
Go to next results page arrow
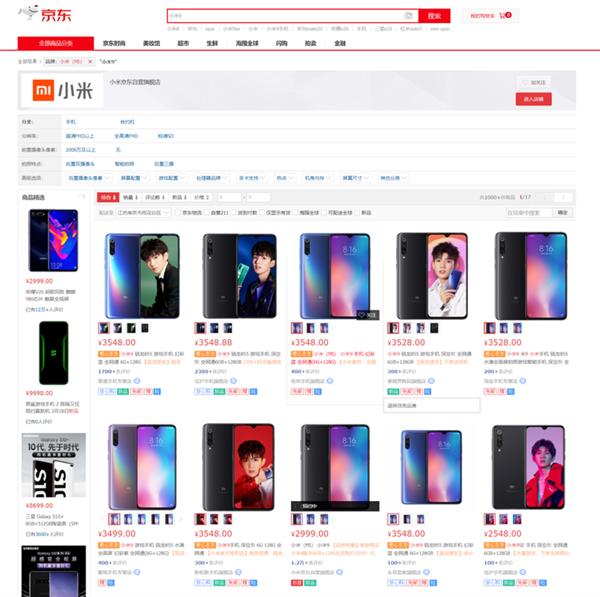coord(563,197)
